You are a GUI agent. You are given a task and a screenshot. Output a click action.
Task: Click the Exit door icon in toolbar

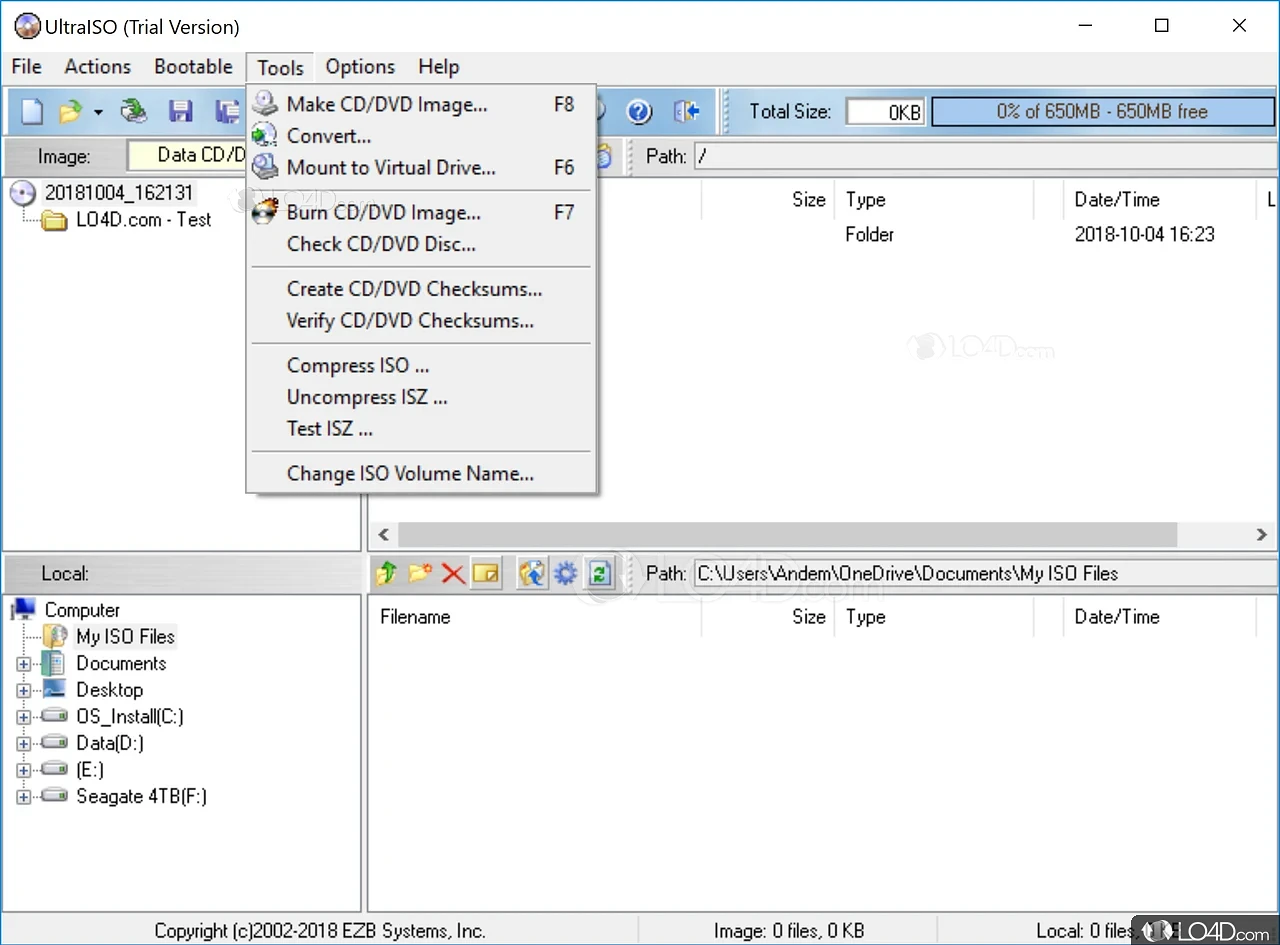[x=687, y=111]
